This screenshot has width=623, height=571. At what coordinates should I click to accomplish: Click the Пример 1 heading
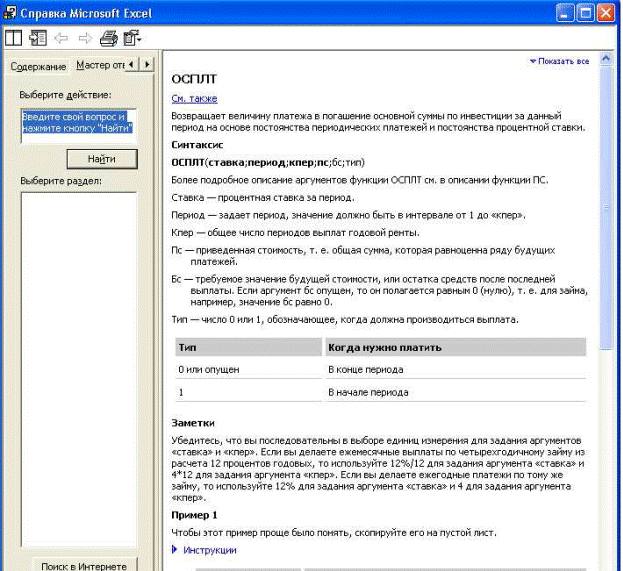click(x=194, y=515)
